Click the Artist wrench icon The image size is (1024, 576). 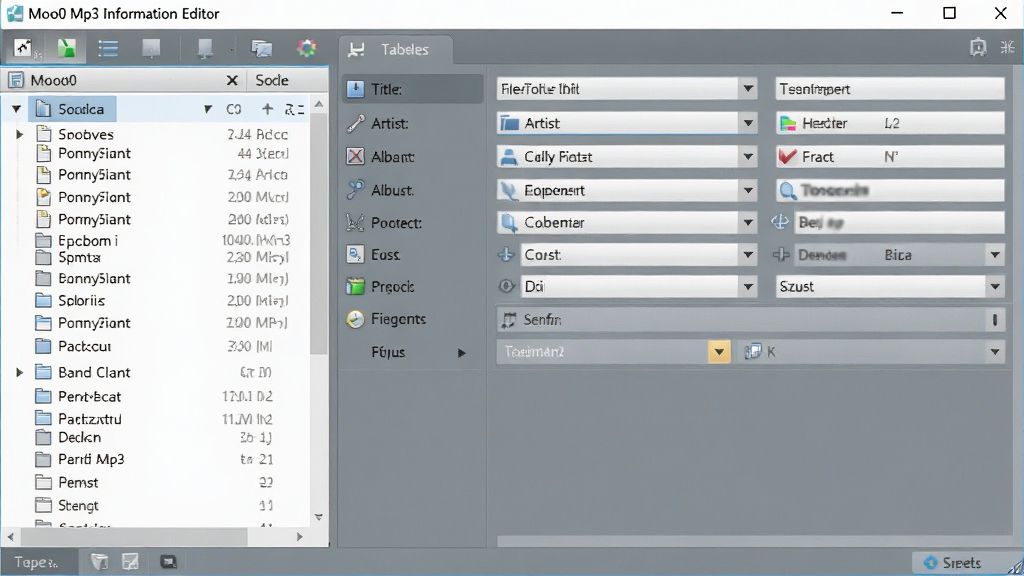pyautogui.click(x=355, y=123)
